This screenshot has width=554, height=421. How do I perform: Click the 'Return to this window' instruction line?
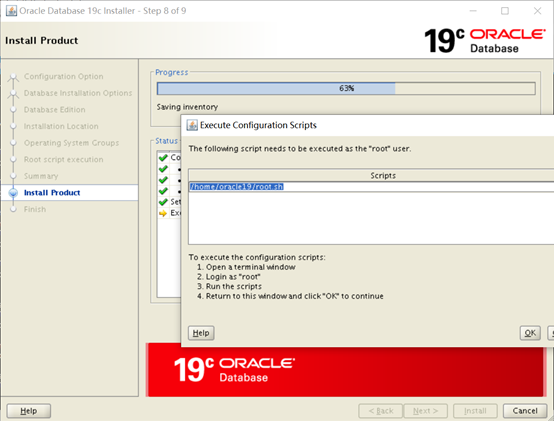[295, 296]
